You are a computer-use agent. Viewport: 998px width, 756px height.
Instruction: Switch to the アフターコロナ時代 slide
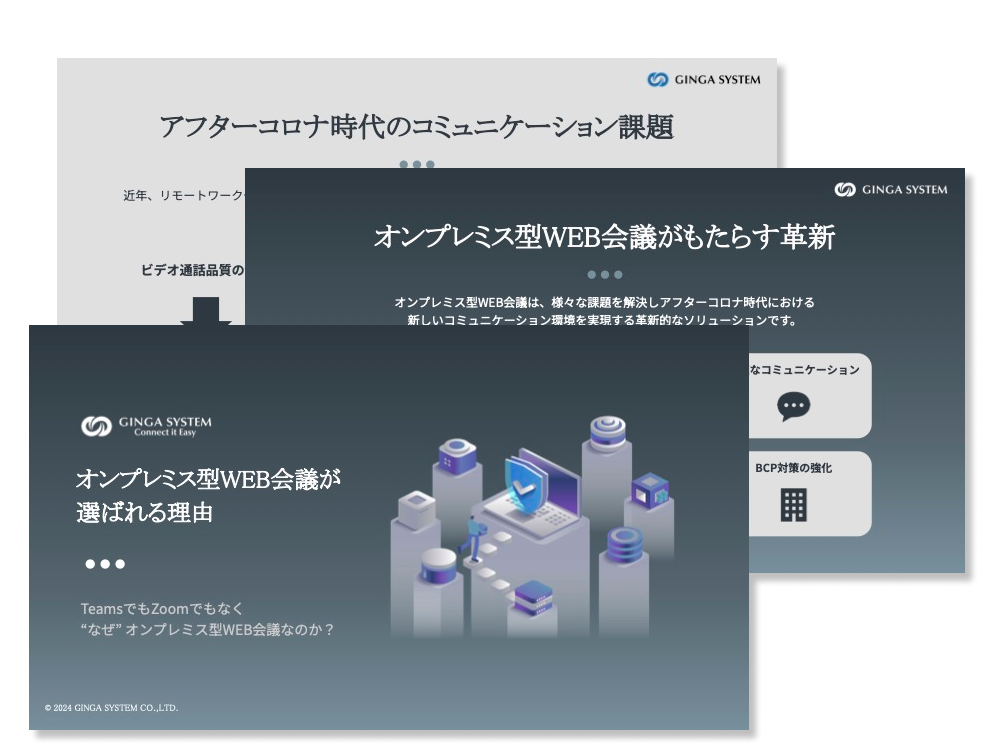click(x=418, y=122)
